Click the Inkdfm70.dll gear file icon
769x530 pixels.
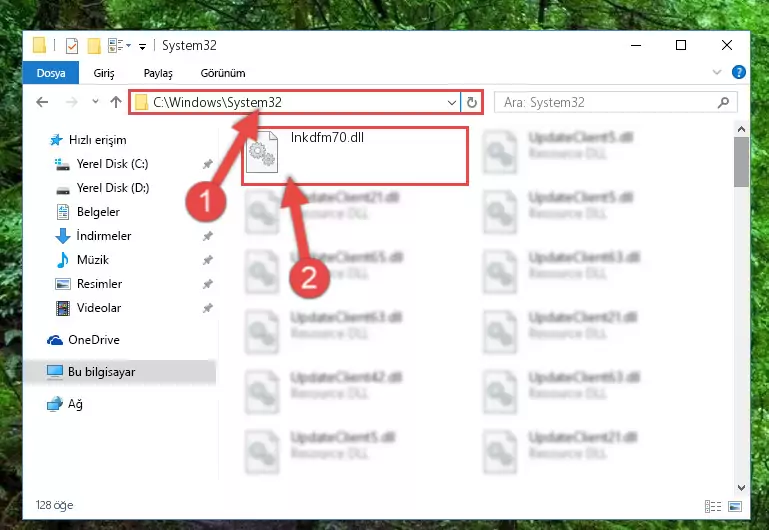[262, 152]
